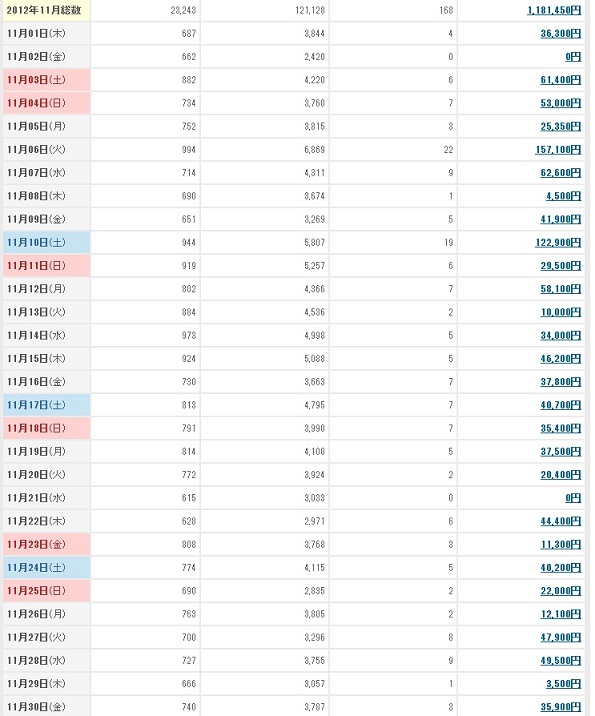Select the 122,900円 link for 11月10日
Image resolution: width=595 pixels, height=716 pixels.
click(558, 243)
